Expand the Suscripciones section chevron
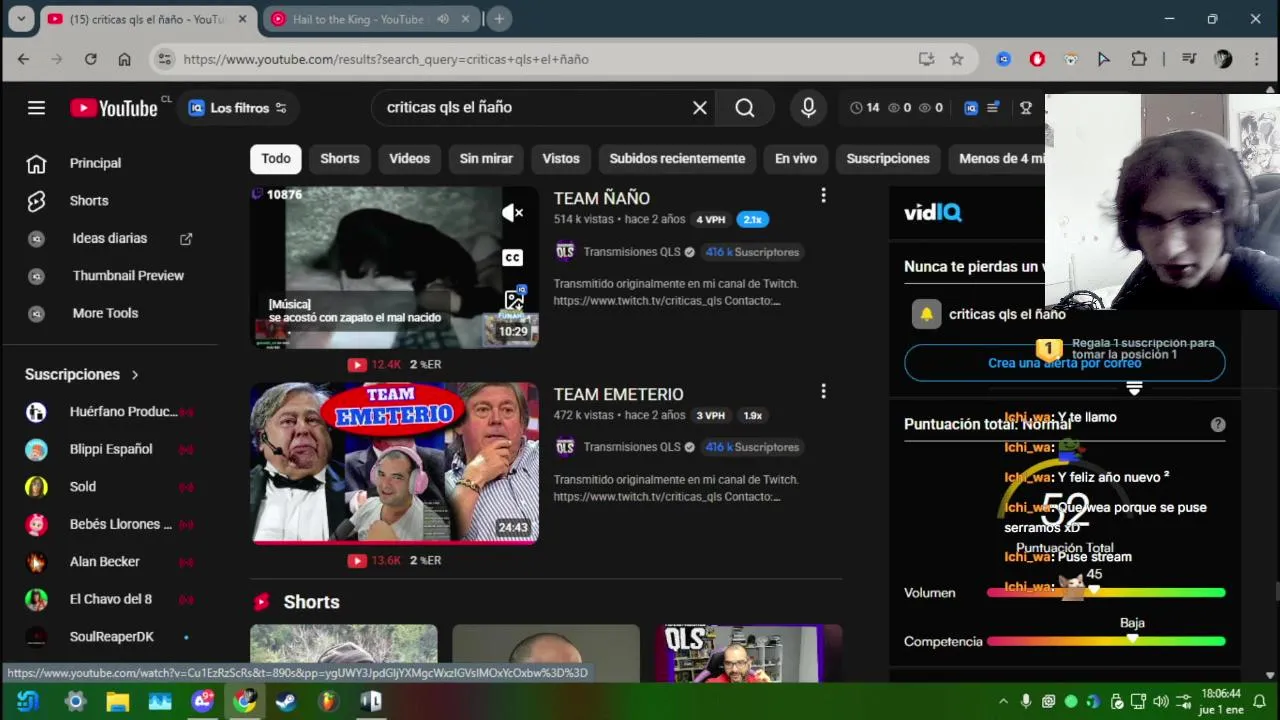This screenshot has width=1280, height=720. [x=135, y=375]
